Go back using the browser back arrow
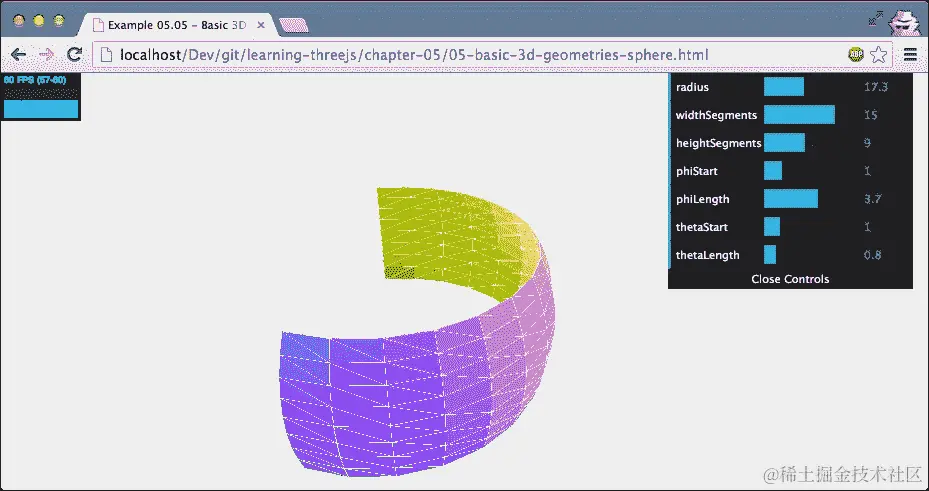Viewport: 929px width, 491px height. pos(18,55)
